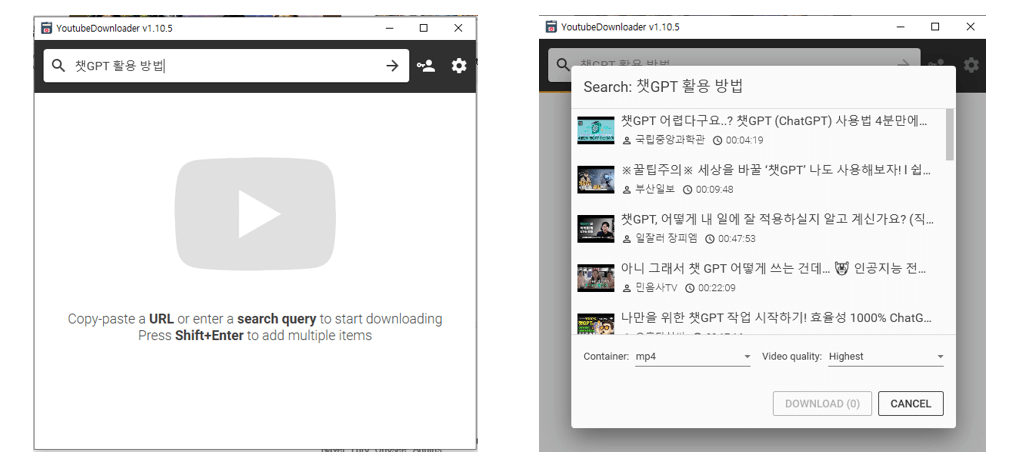Click channel name 일잘러 장피엠
The width and height of the screenshot is (1010, 470).
(x=666, y=238)
